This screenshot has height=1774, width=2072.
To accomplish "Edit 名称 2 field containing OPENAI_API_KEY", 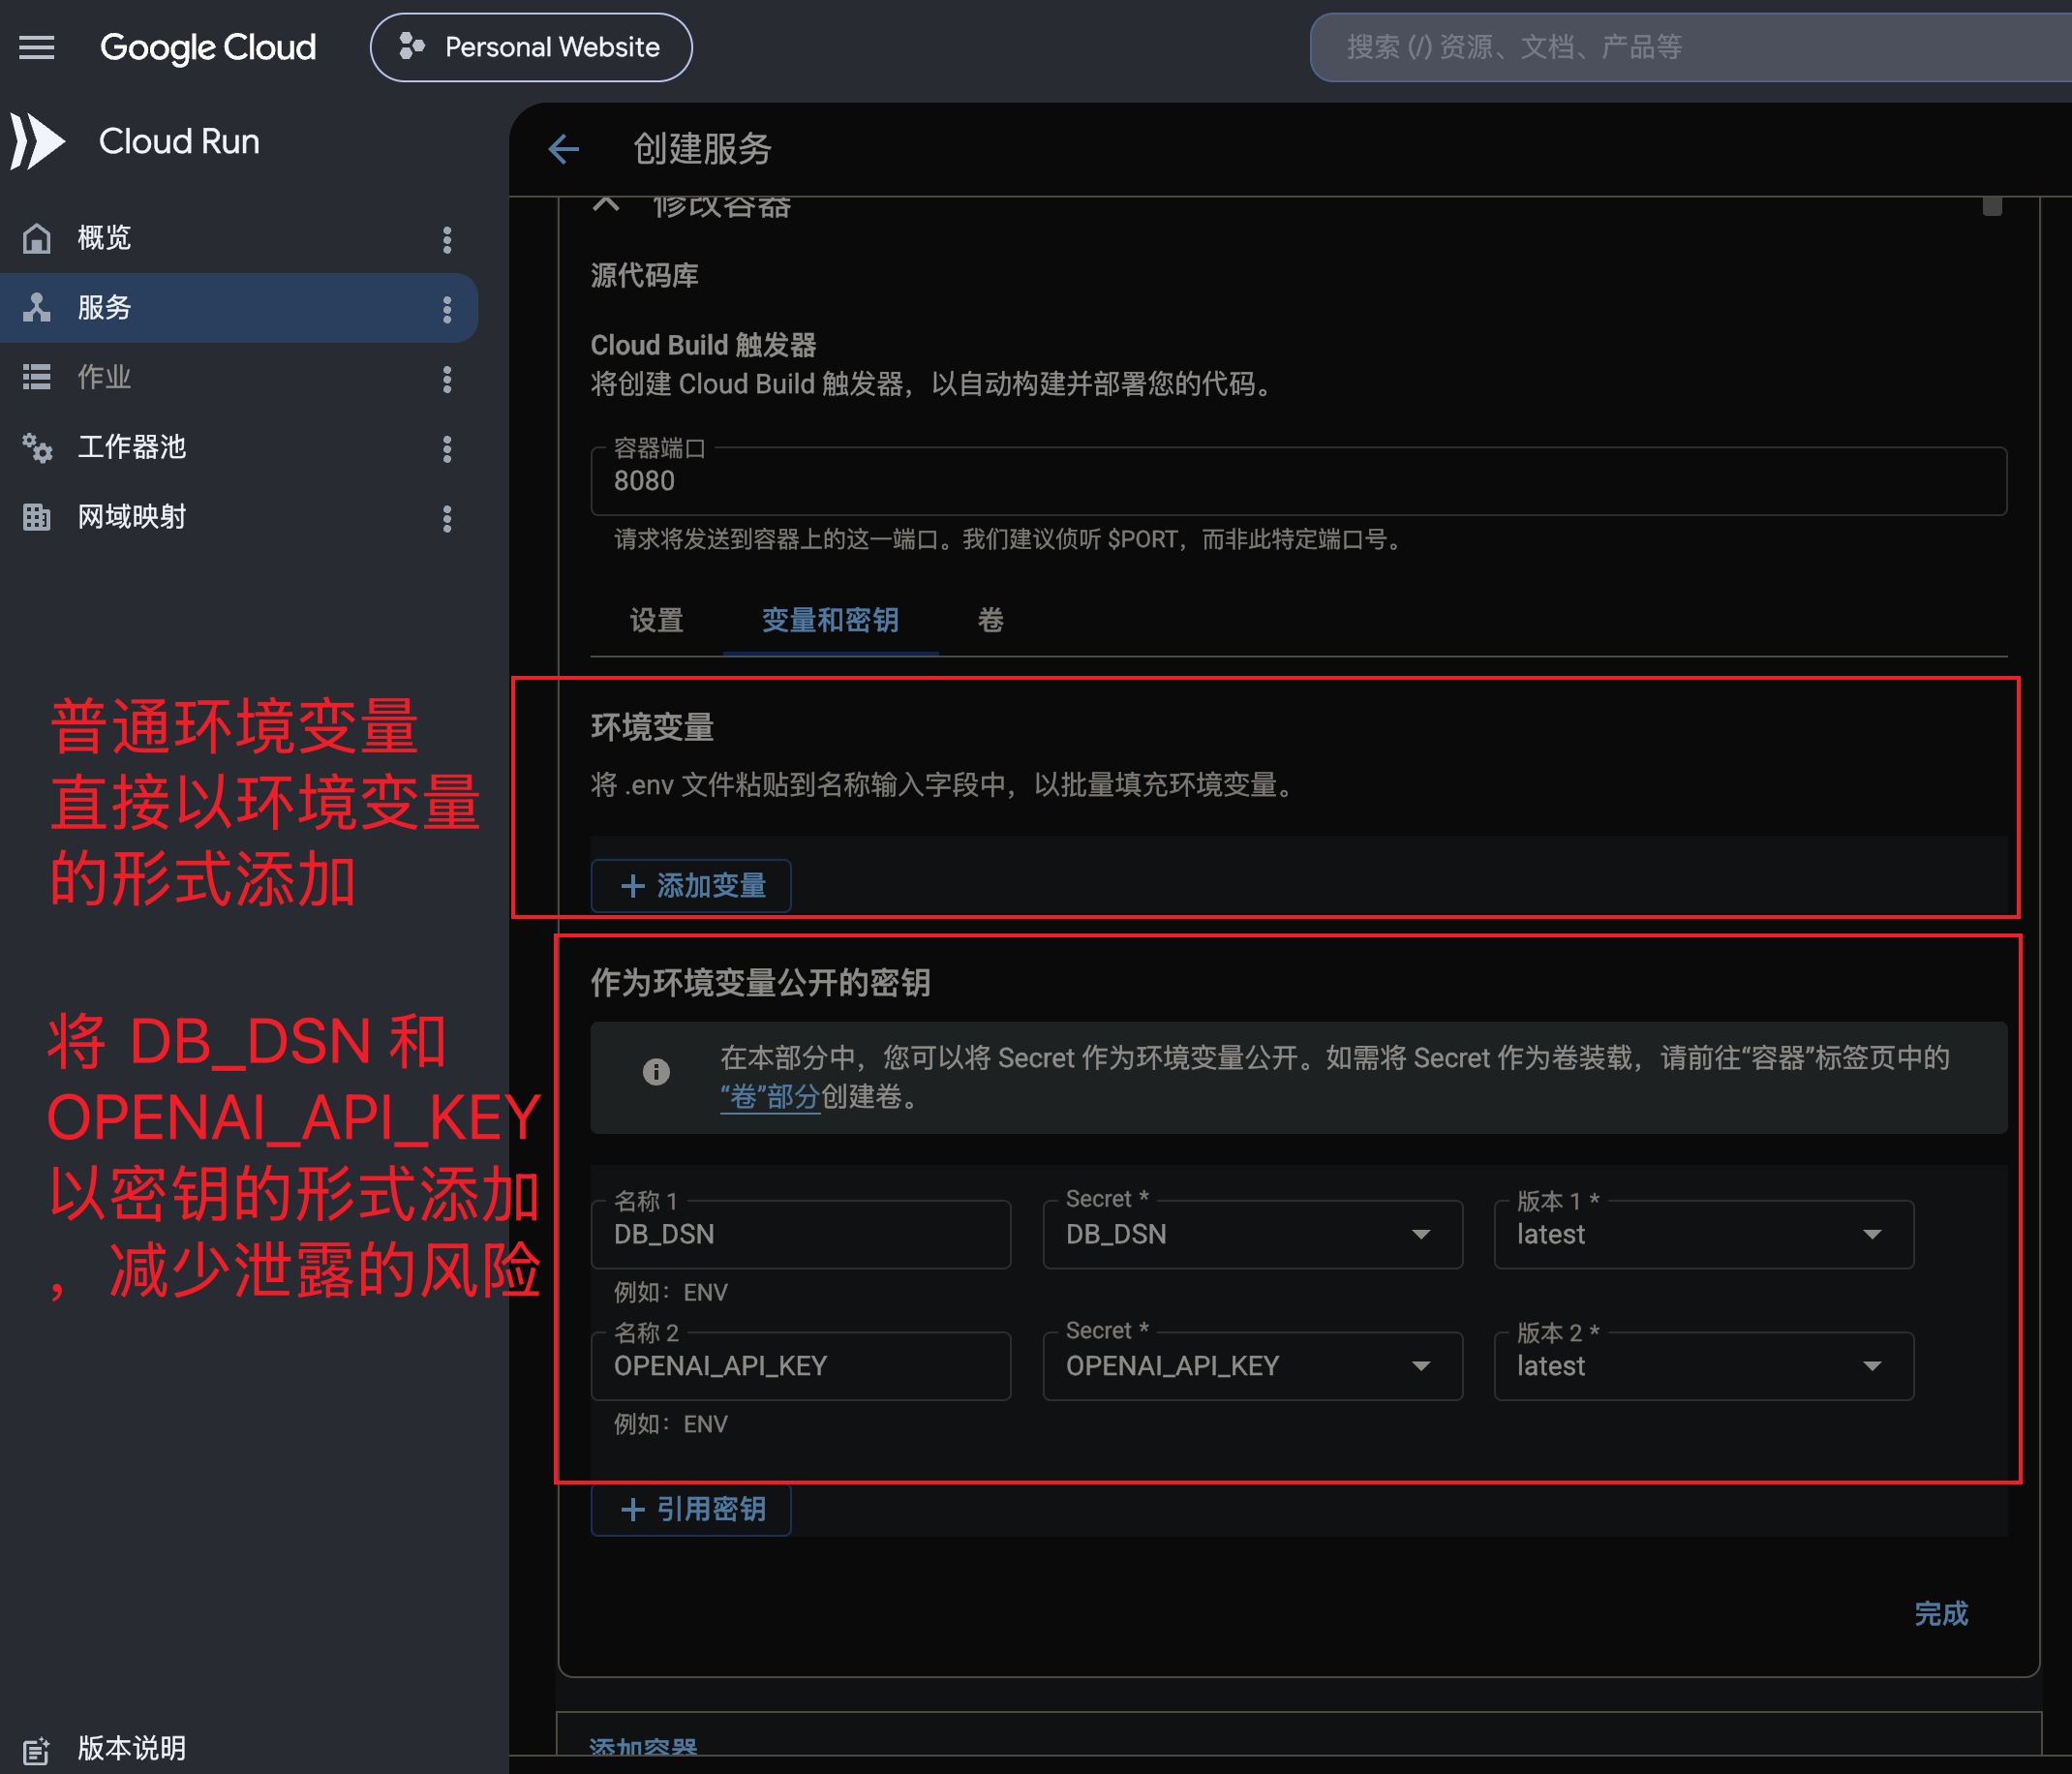I will [x=800, y=1366].
